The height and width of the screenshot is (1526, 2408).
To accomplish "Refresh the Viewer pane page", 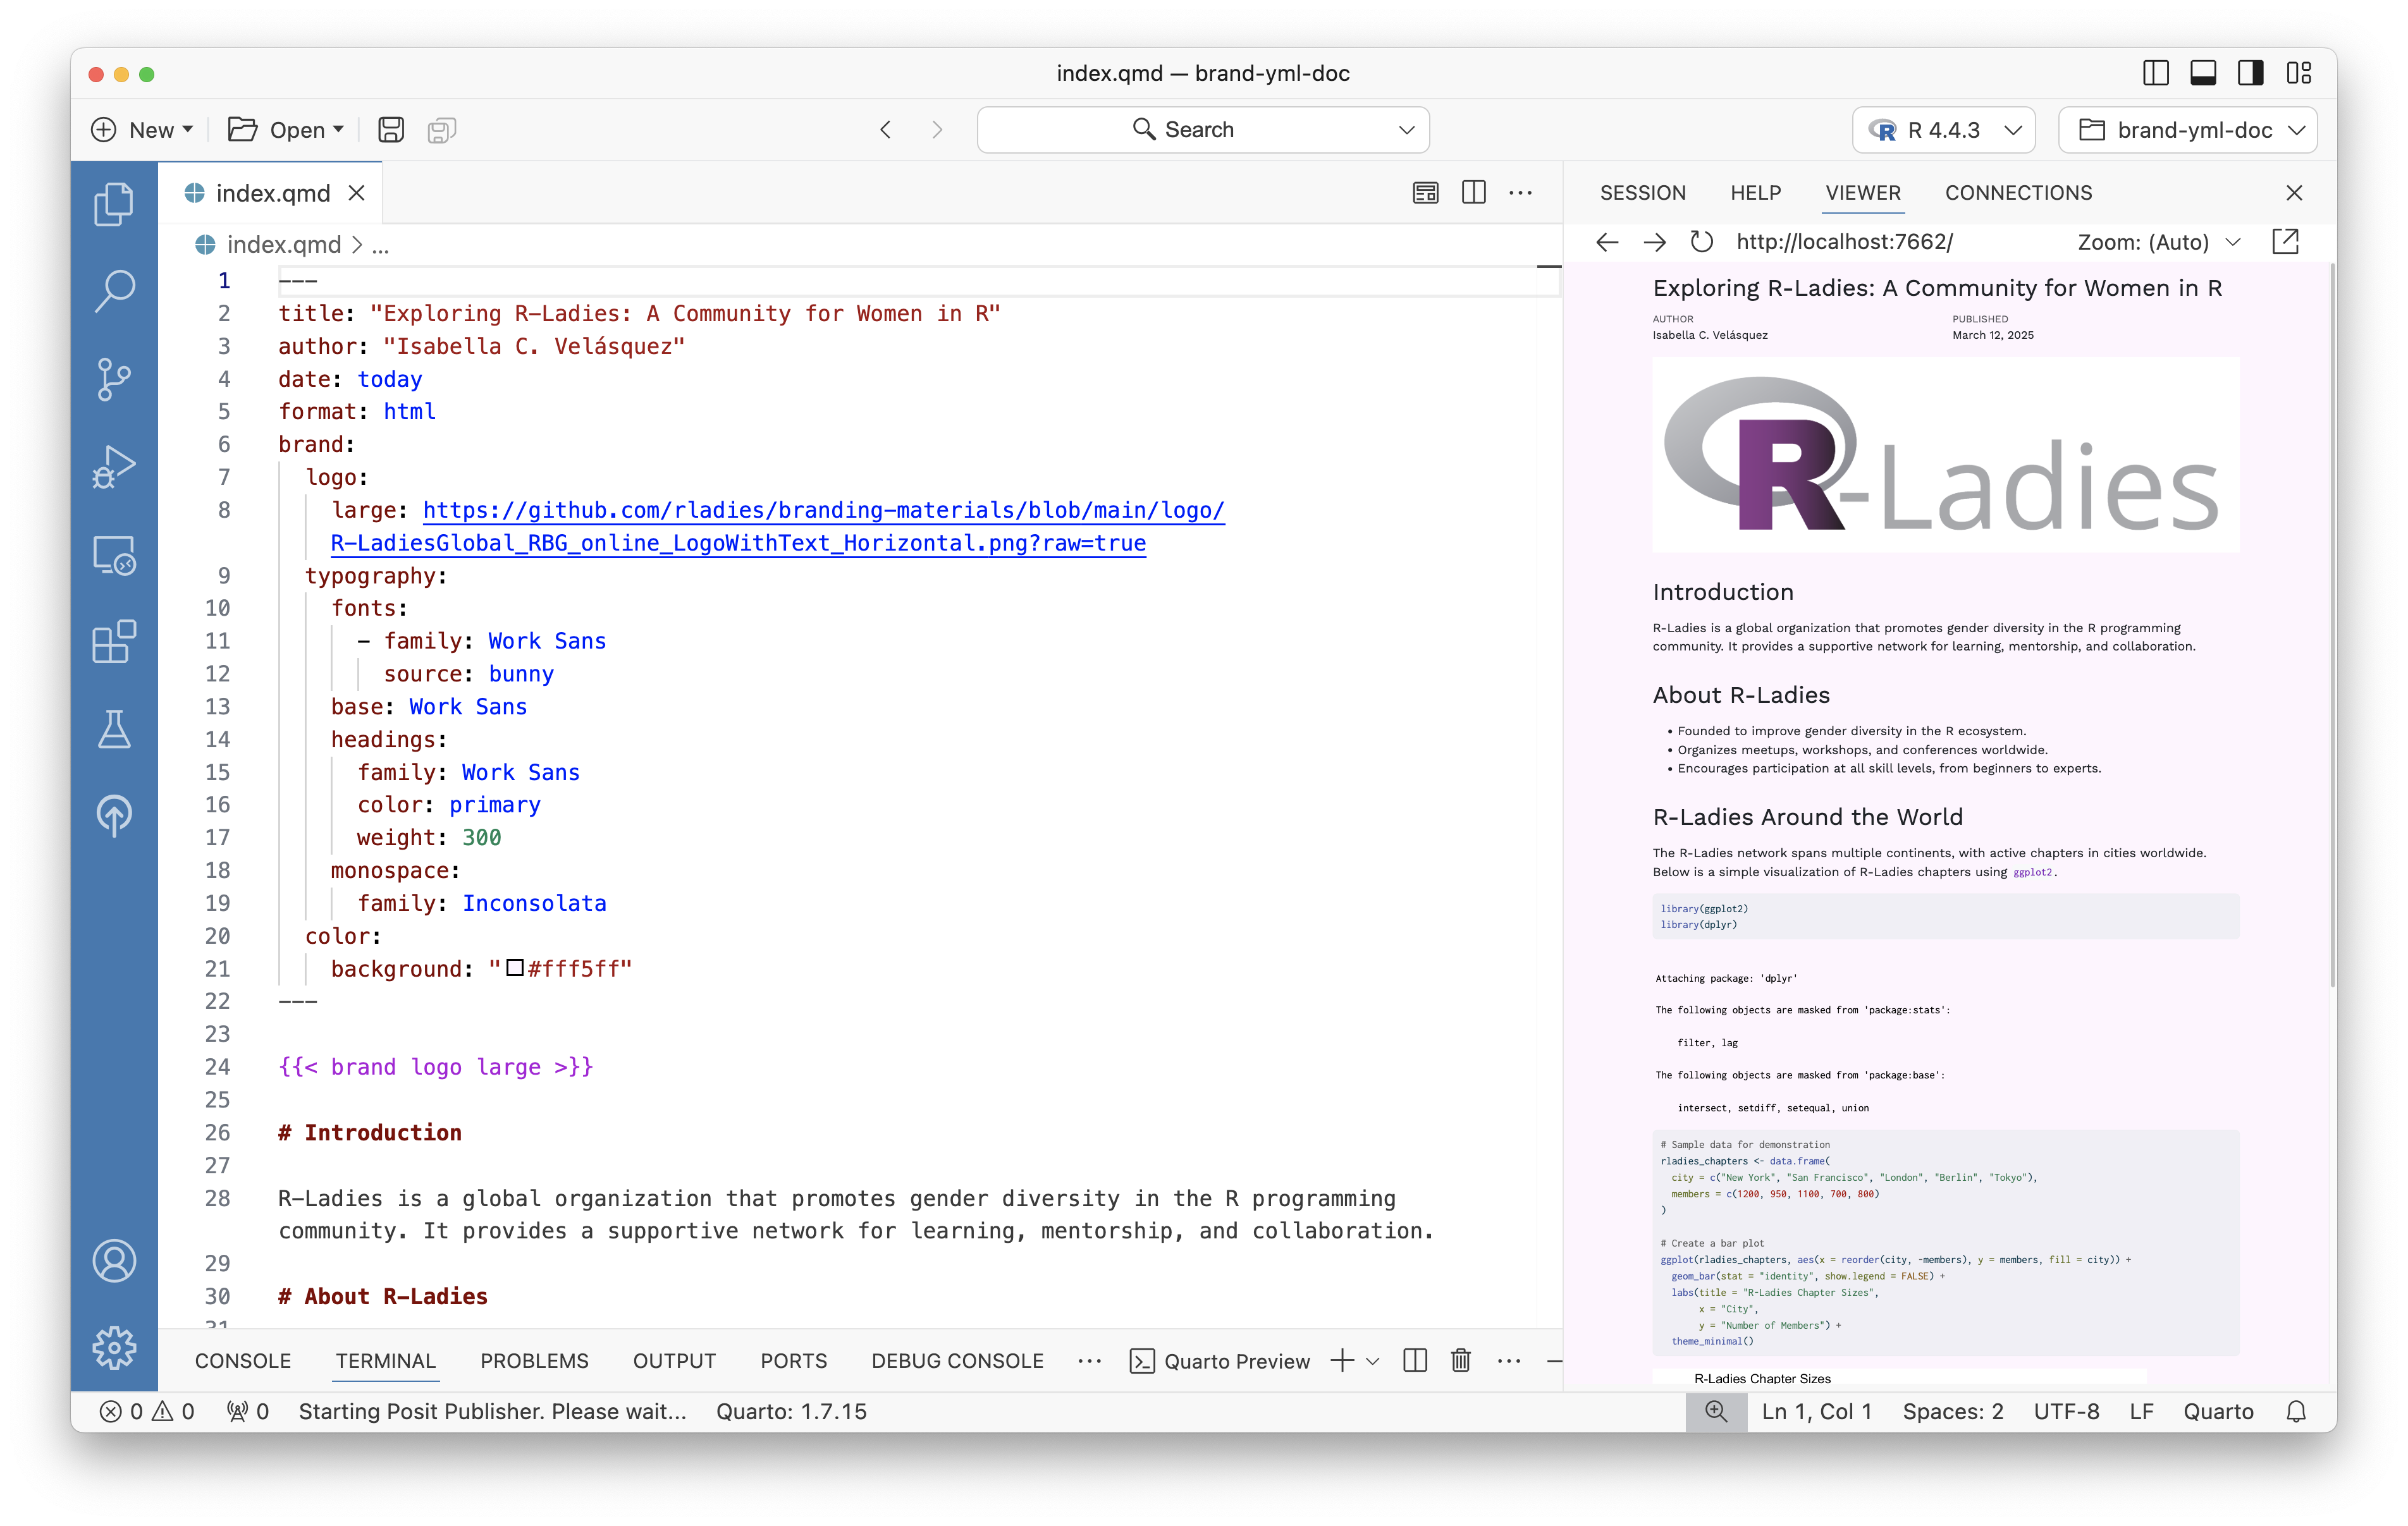I will [1701, 242].
